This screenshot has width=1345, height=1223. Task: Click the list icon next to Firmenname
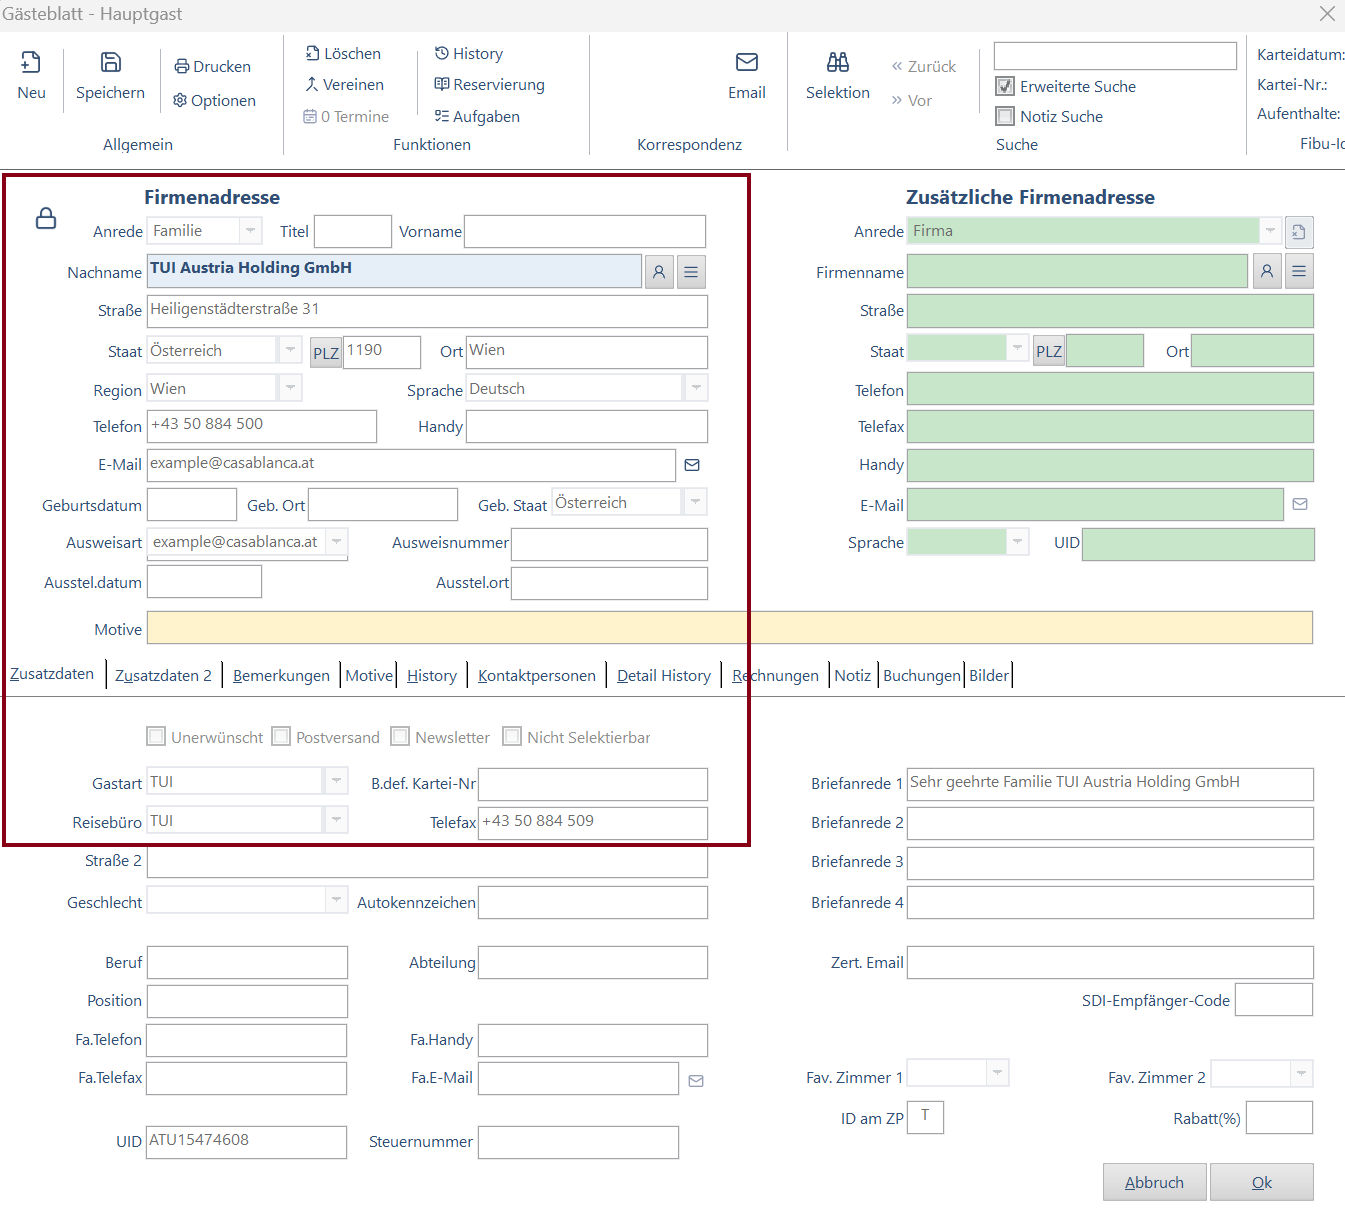tap(1299, 271)
